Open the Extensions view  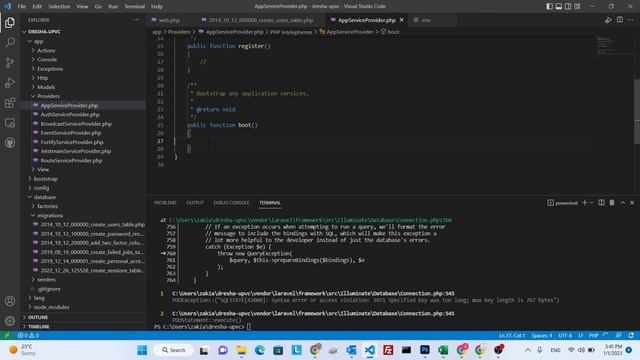[10, 102]
